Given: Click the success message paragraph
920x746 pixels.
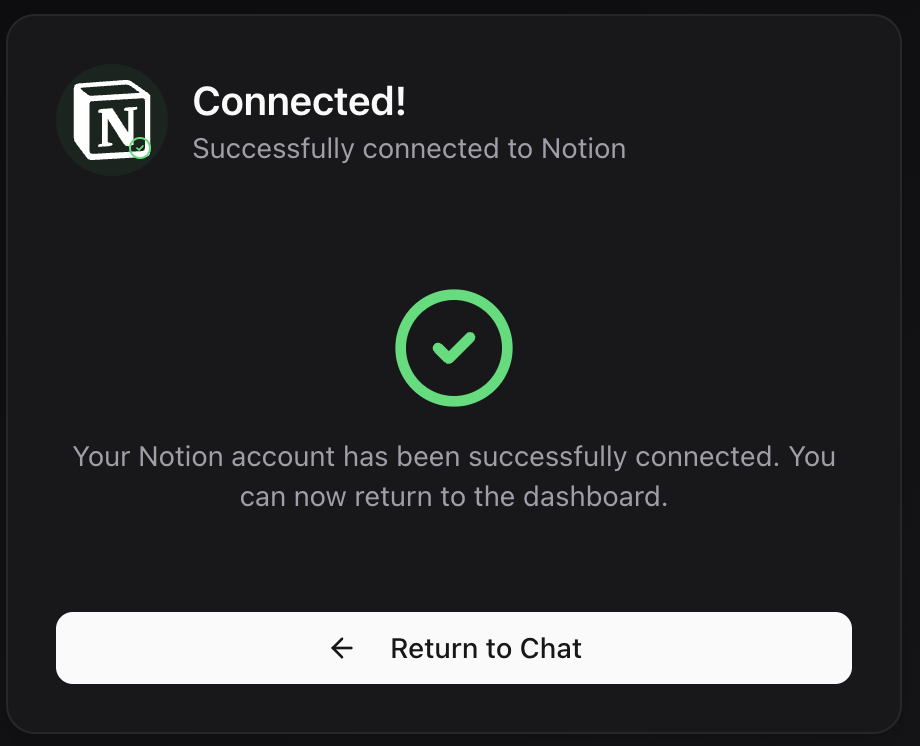Looking at the screenshot, I should pos(454,476).
